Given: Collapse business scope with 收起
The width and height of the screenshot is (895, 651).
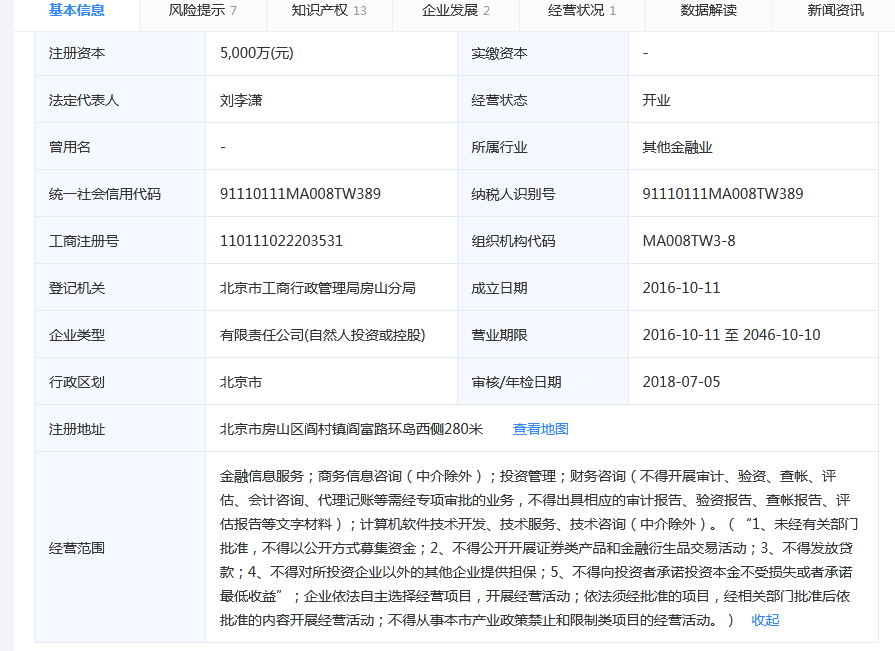Looking at the screenshot, I should click(x=765, y=620).
